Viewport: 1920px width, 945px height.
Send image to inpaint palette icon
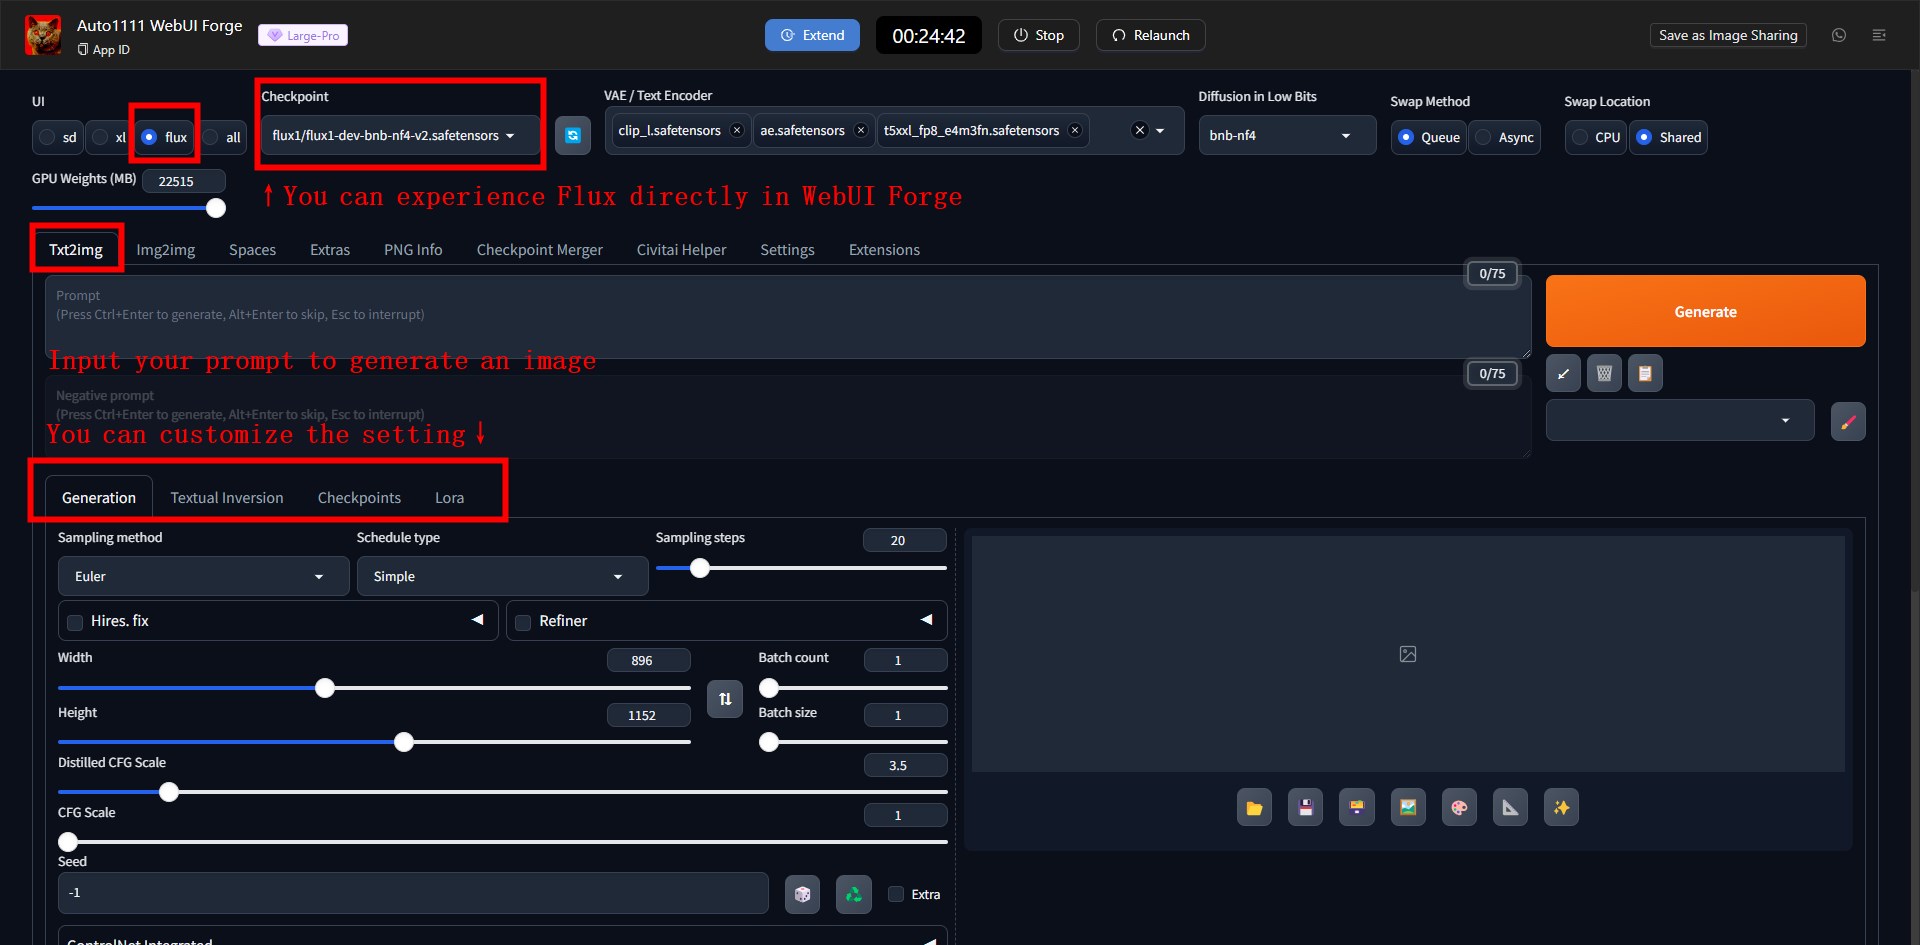pos(1459,808)
